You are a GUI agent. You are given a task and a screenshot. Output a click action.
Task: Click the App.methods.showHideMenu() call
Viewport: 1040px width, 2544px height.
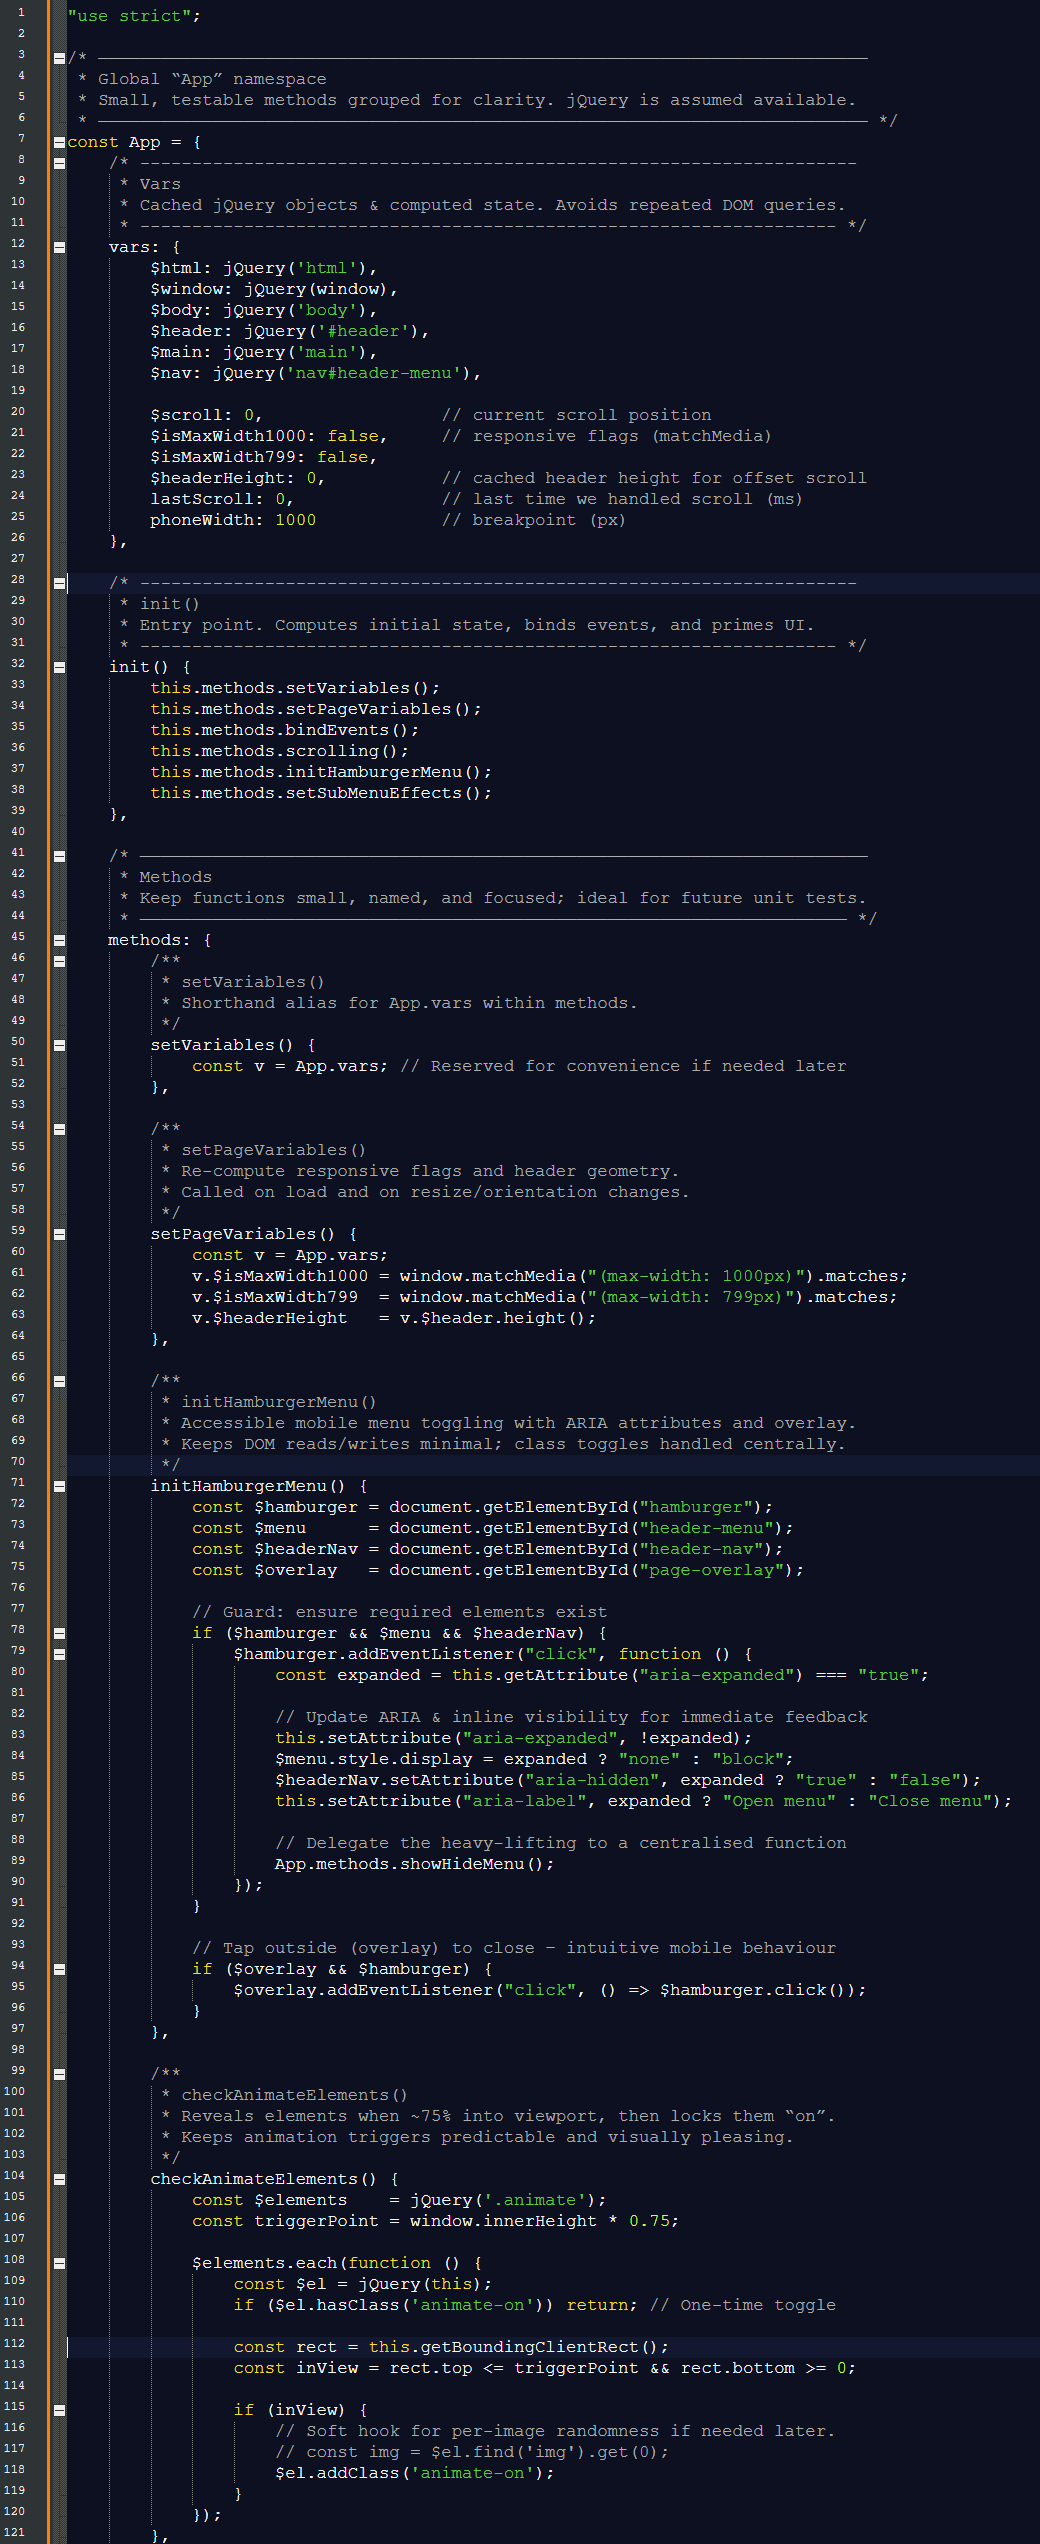pyautogui.click(x=413, y=1864)
